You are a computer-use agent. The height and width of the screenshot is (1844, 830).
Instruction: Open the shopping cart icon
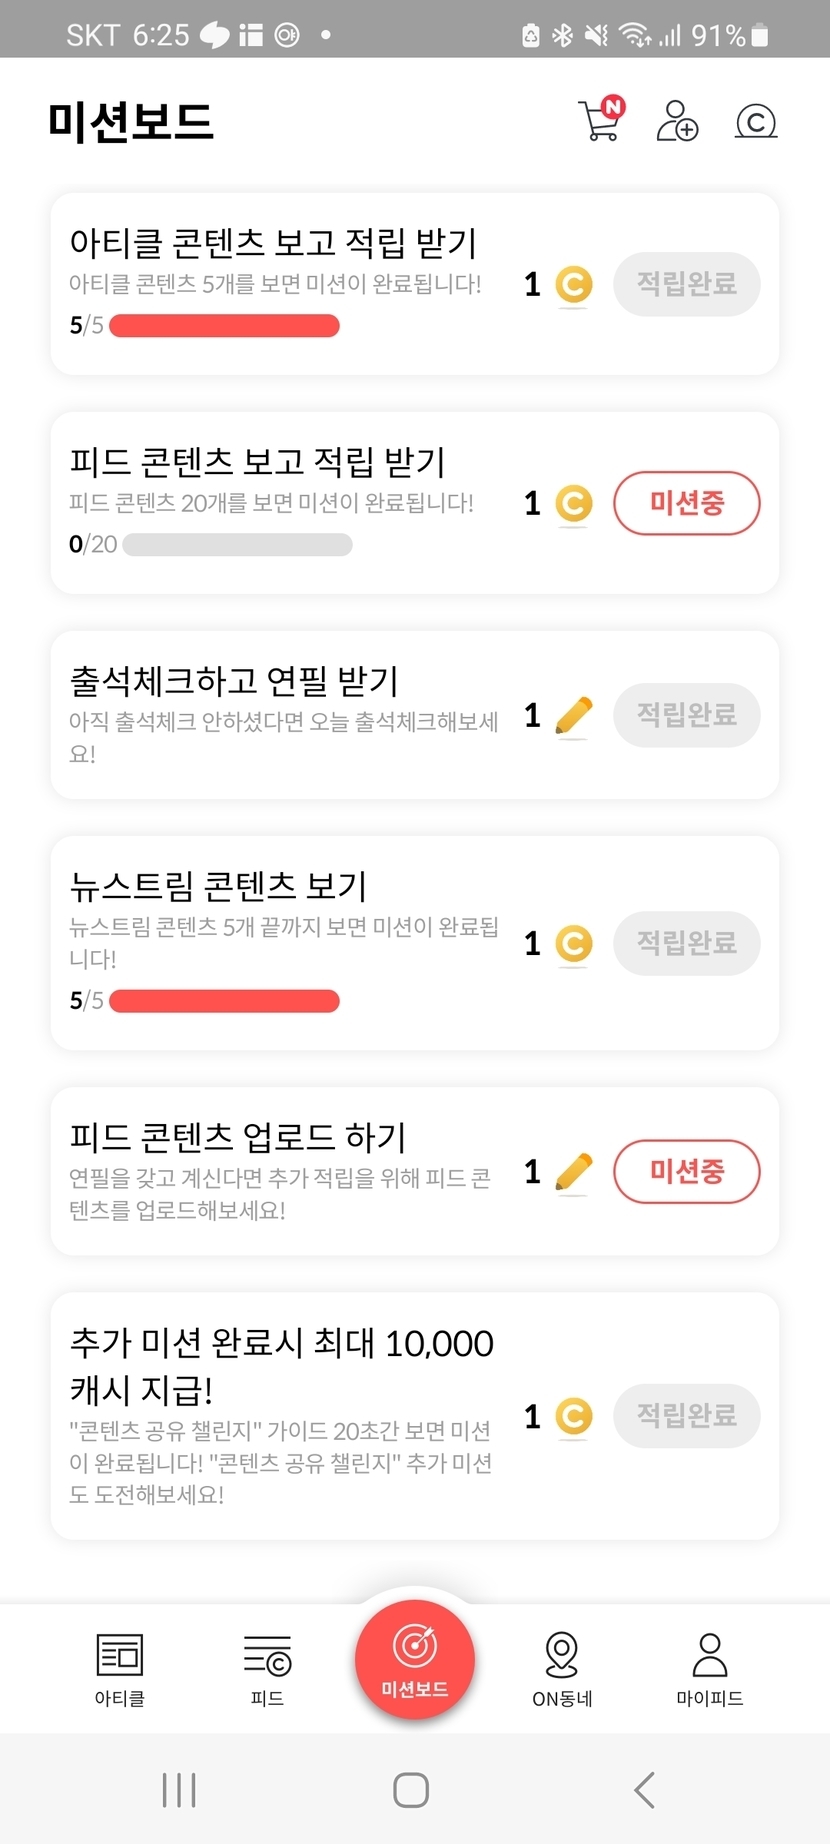pyautogui.click(x=600, y=121)
